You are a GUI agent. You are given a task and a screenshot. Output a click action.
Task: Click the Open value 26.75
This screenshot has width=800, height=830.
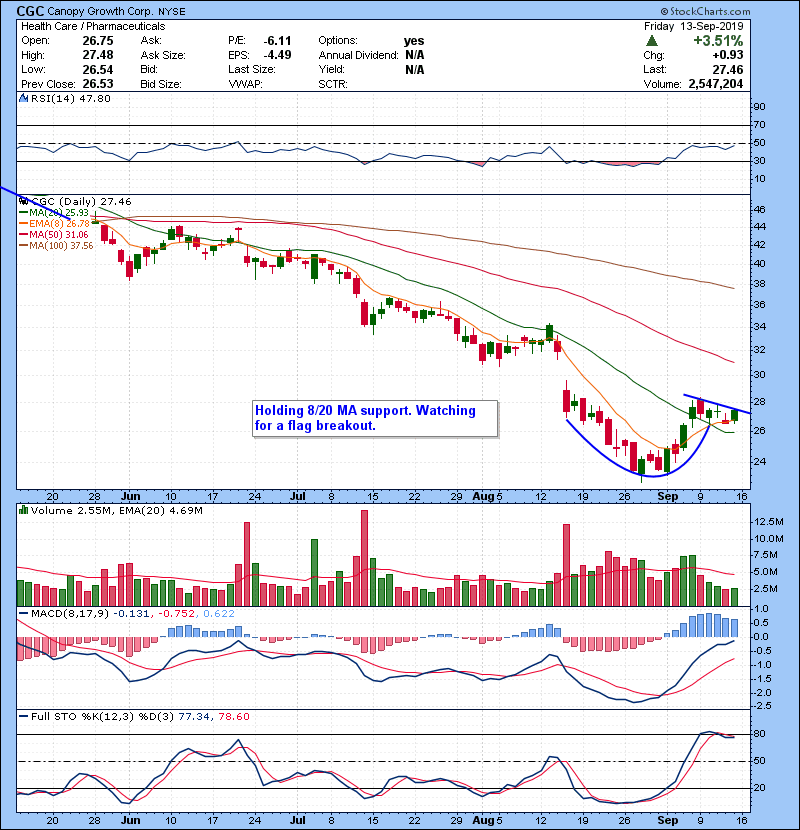[98, 41]
